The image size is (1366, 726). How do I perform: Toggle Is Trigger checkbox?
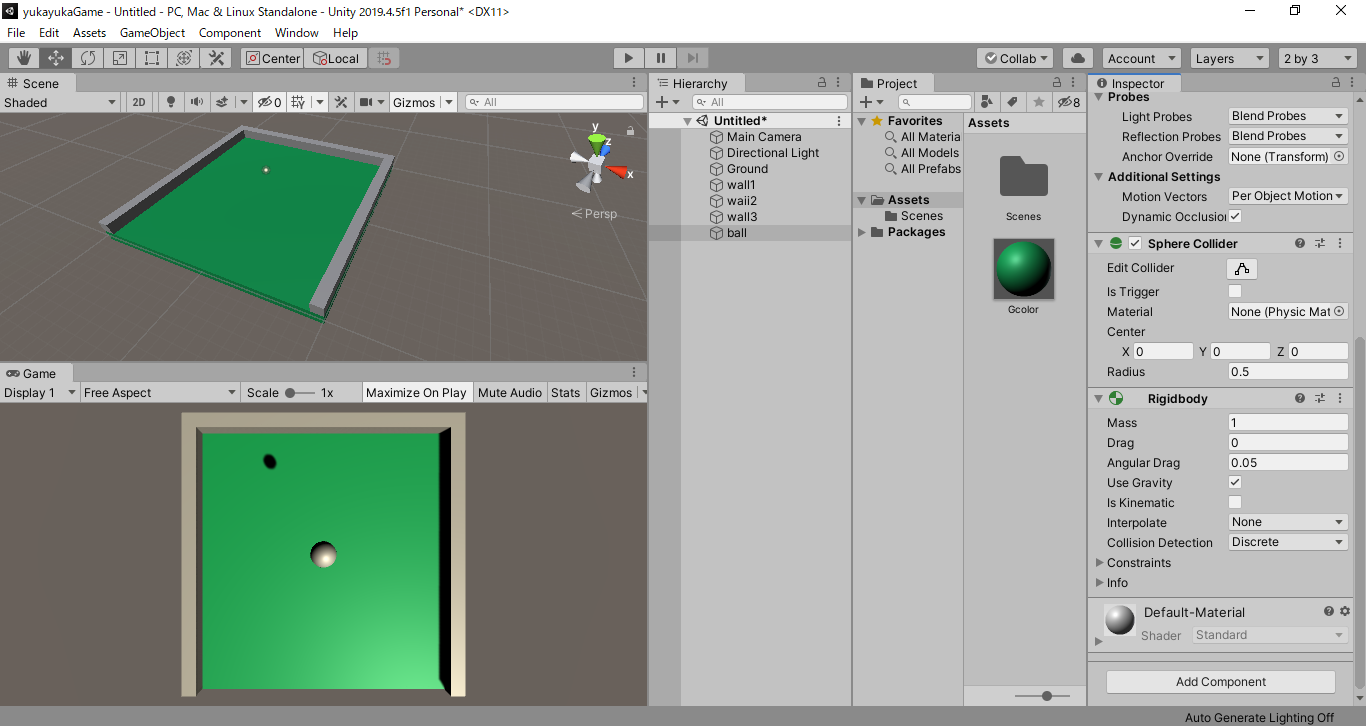1235,291
